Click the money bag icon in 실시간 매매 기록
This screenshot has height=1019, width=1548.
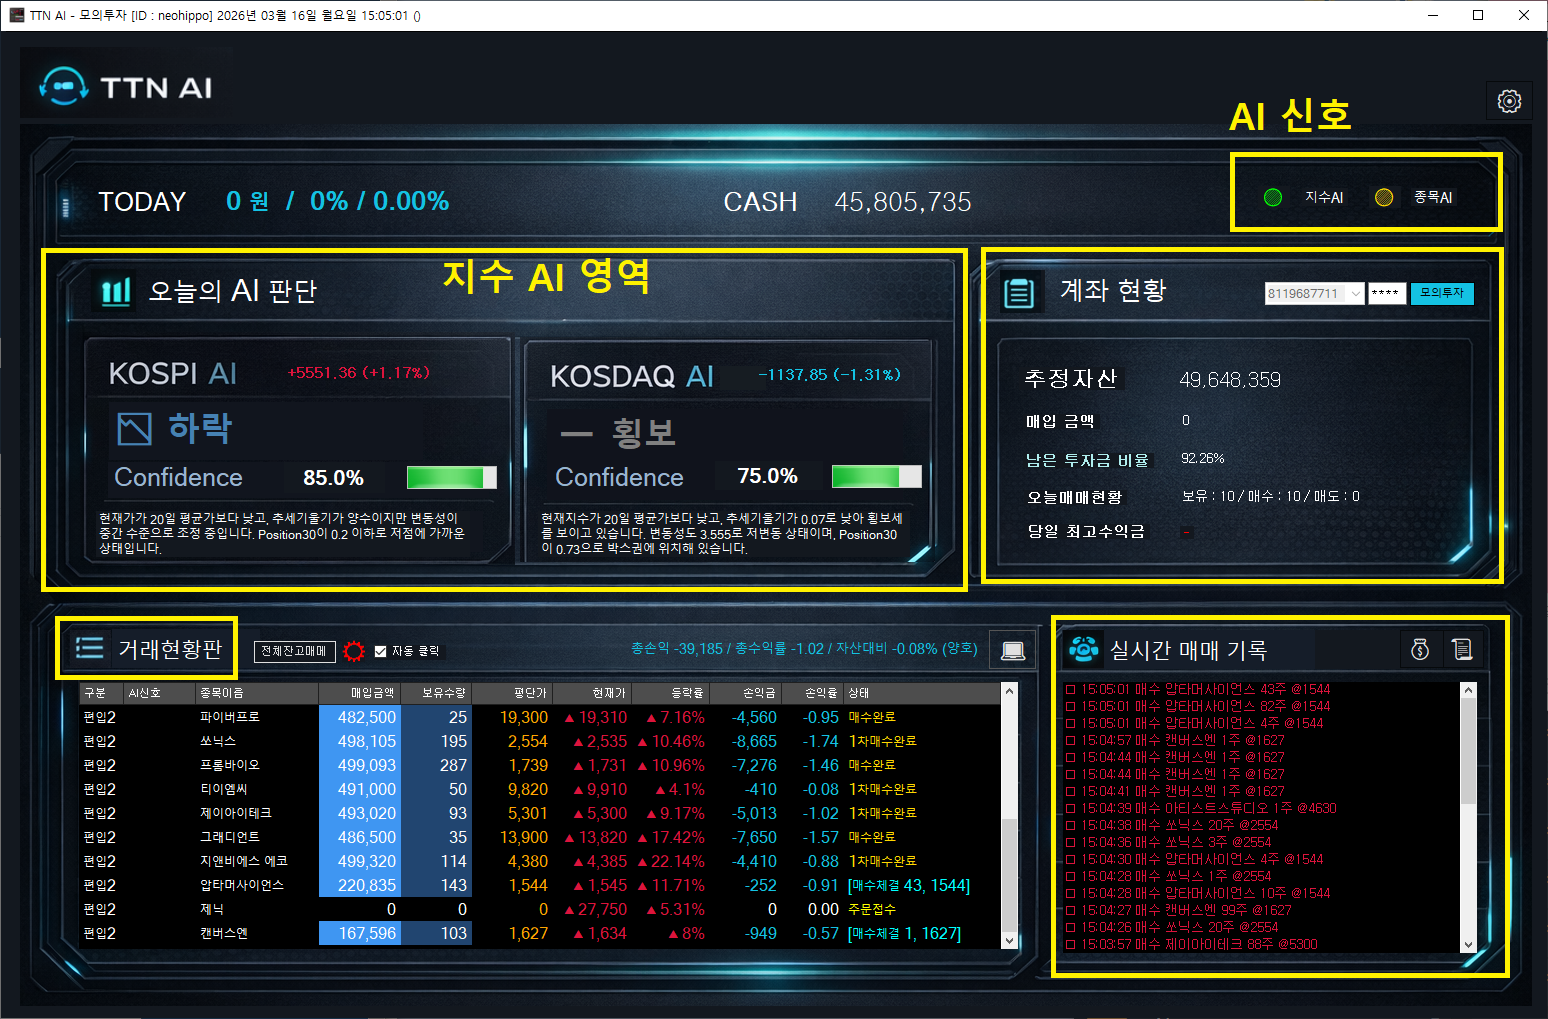1420,650
